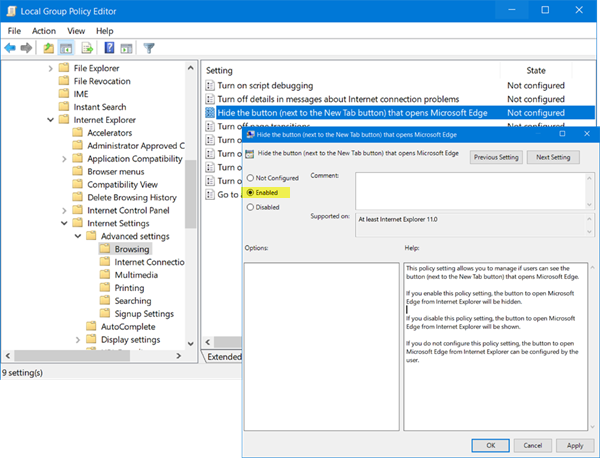The width and height of the screenshot is (600, 458).
Task: Click the IME folder icon in tree
Action: click(64, 94)
